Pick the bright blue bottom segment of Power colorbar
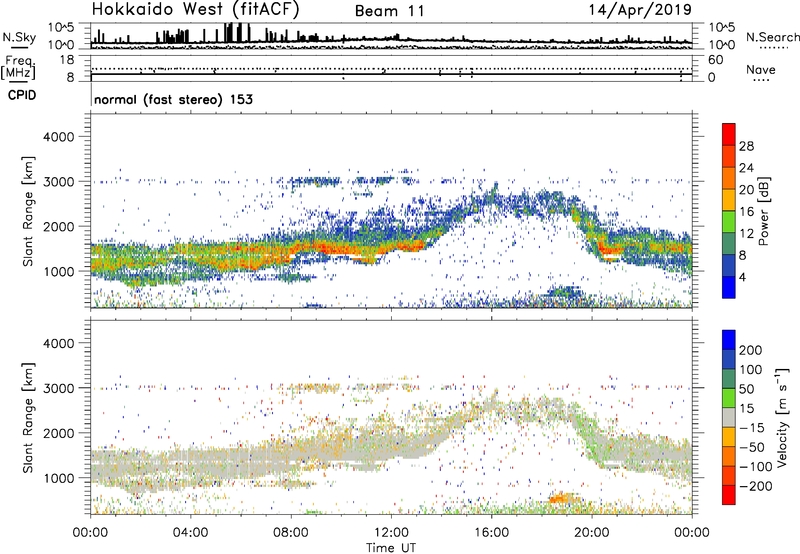The image size is (800, 554). 729,288
